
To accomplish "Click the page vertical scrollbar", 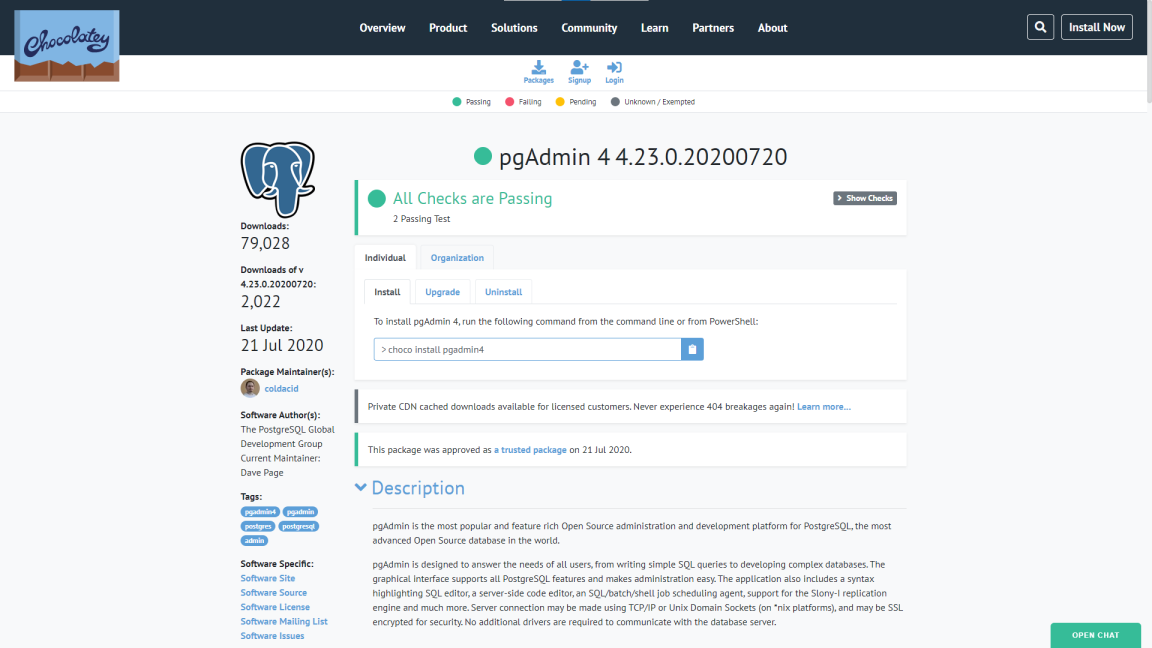I will 1148,51.
